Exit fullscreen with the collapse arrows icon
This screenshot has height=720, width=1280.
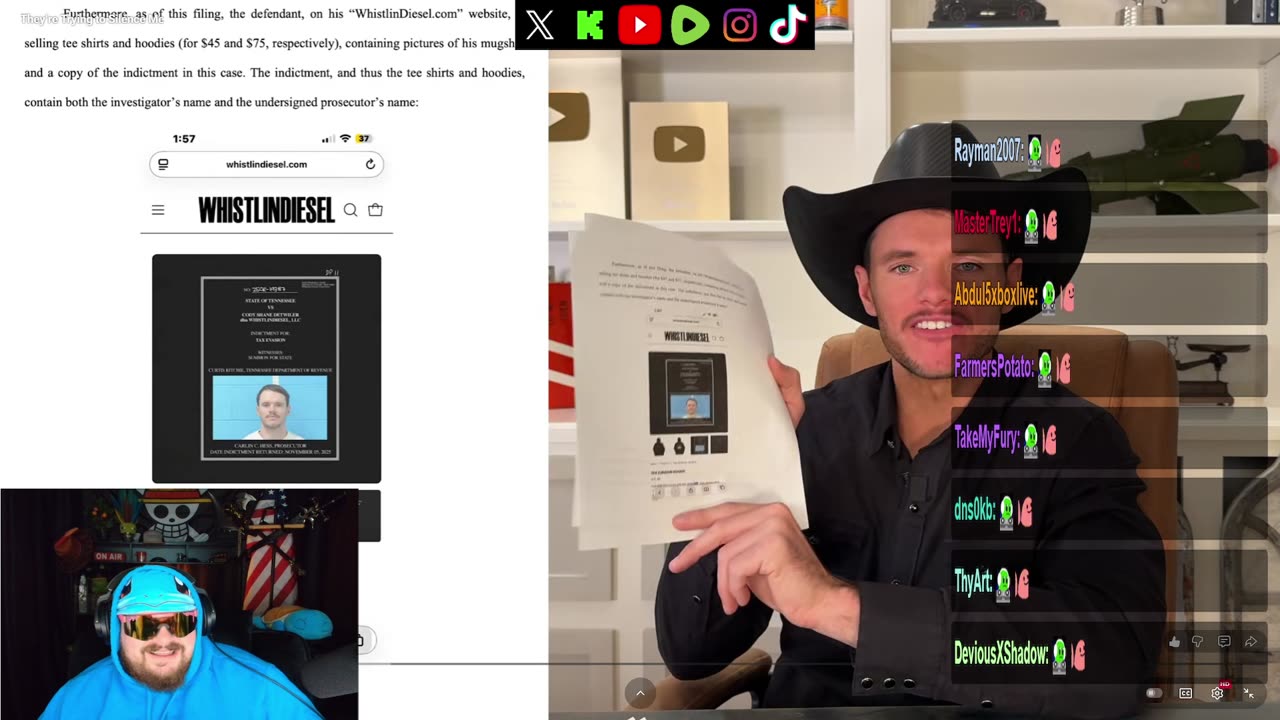[1248, 693]
